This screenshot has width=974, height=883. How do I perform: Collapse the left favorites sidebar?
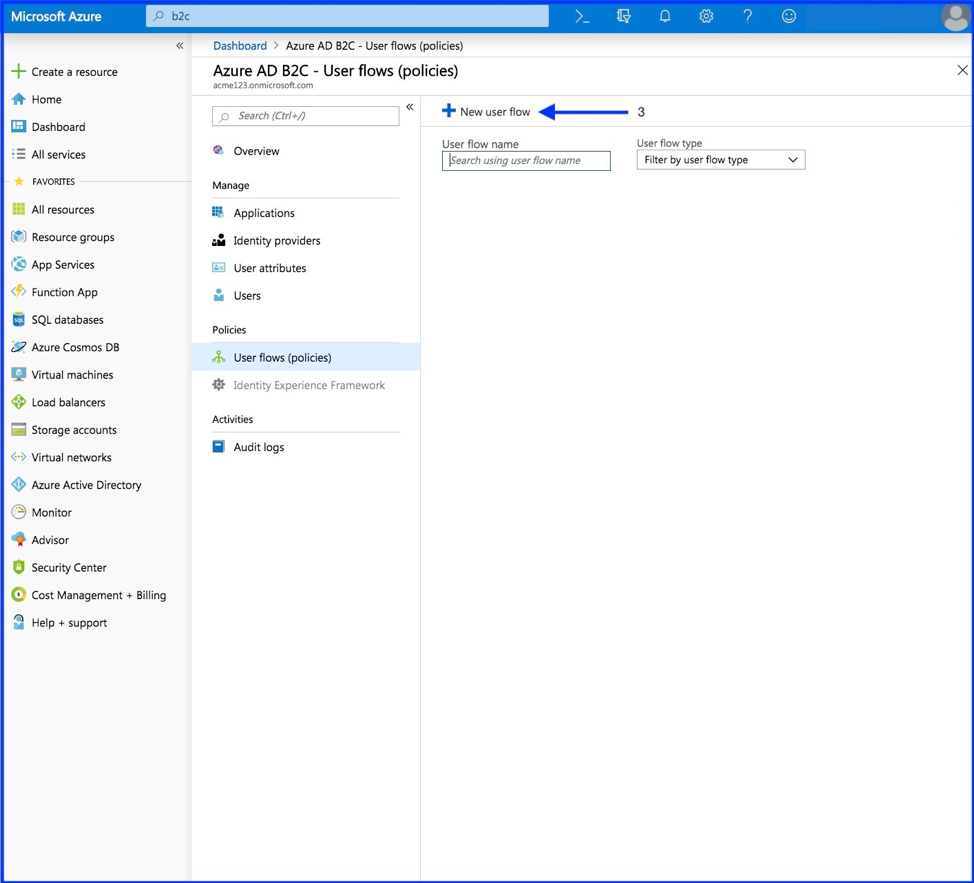[x=180, y=45]
